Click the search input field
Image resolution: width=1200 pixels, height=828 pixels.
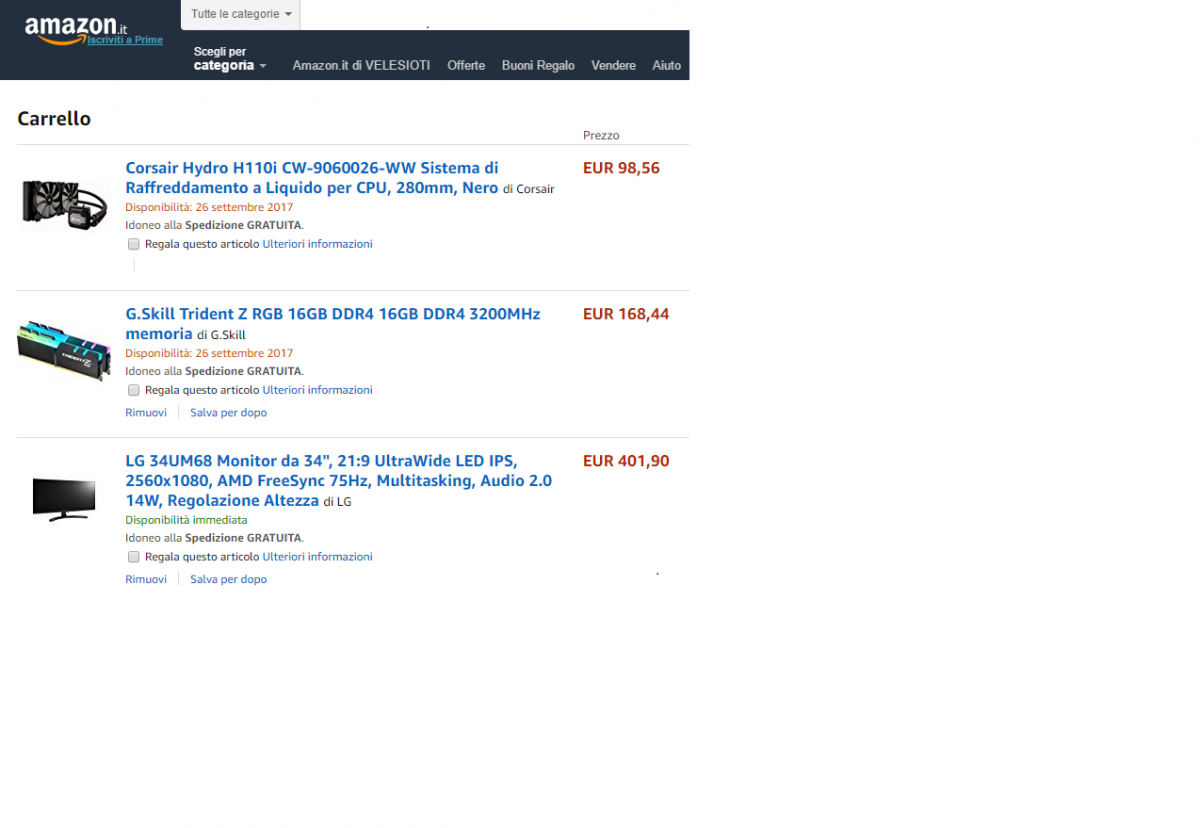coord(494,14)
